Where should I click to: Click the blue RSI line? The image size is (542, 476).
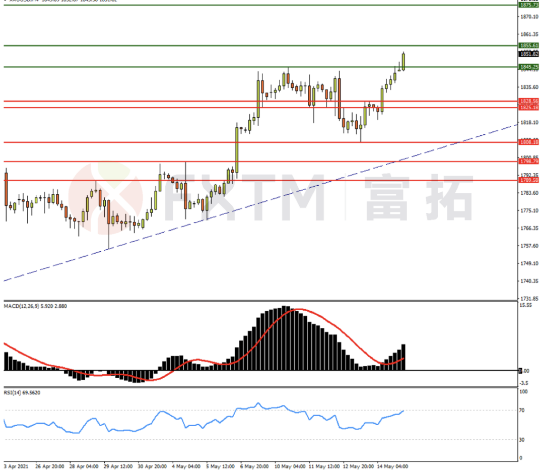[204, 418]
